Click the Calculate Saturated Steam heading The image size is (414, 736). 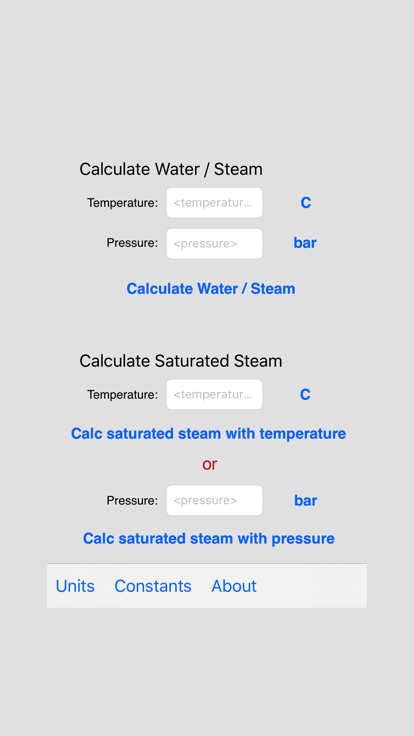[x=181, y=361]
